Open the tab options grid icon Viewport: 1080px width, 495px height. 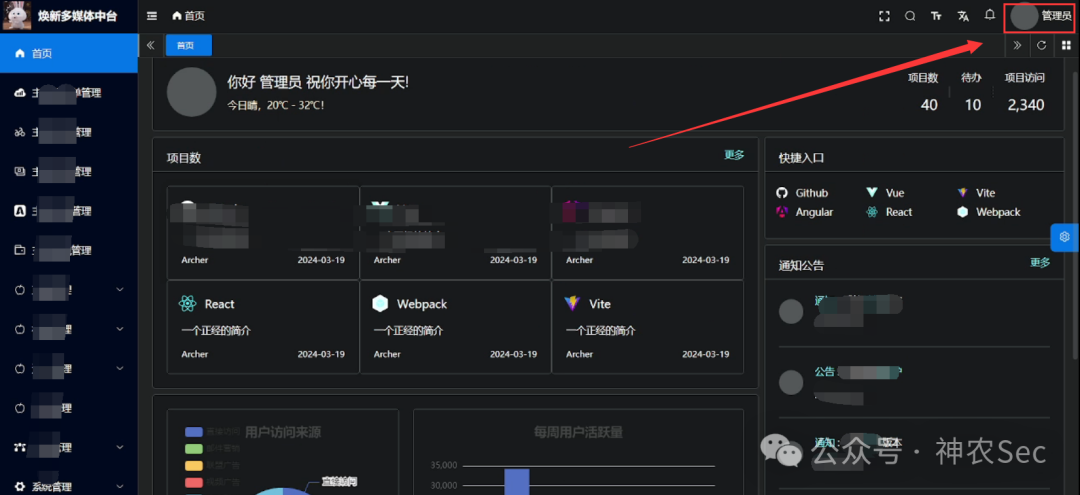tap(1066, 45)
